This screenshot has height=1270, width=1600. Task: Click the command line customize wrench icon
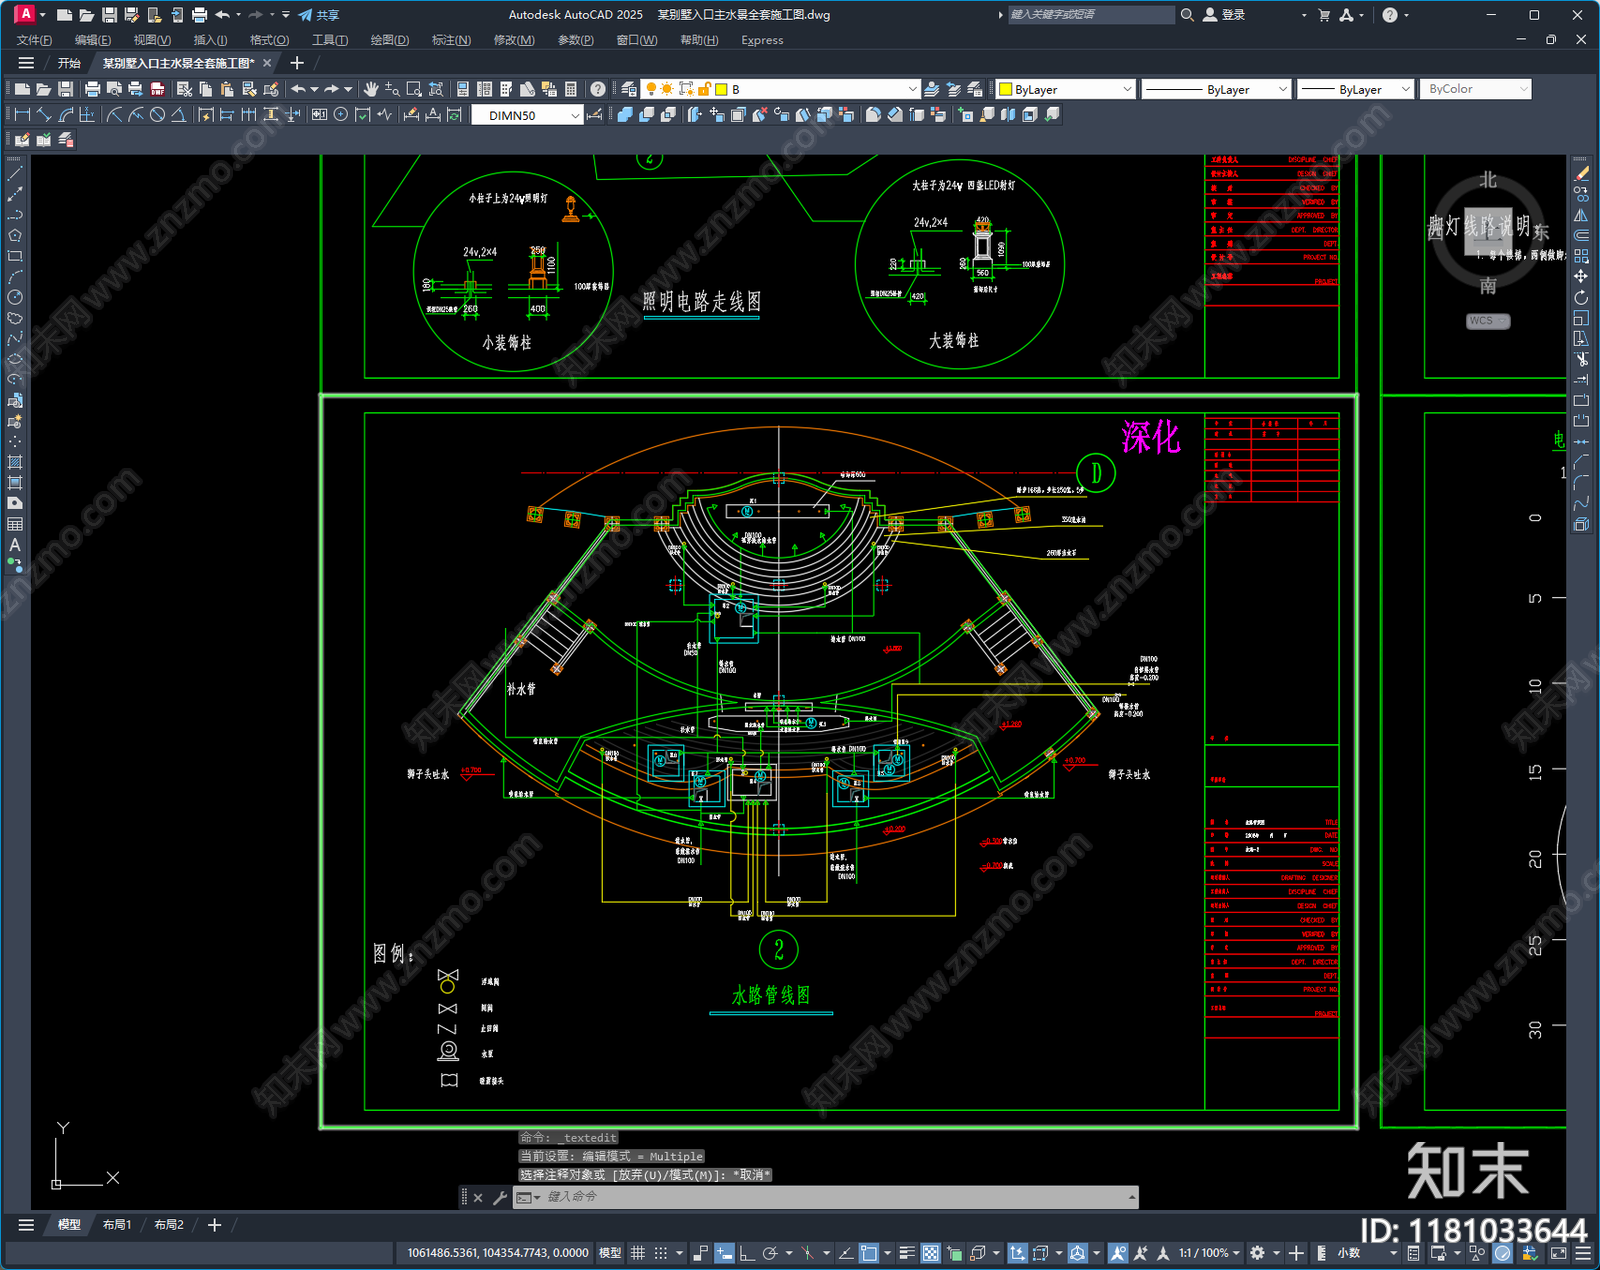click(499, 1197)
